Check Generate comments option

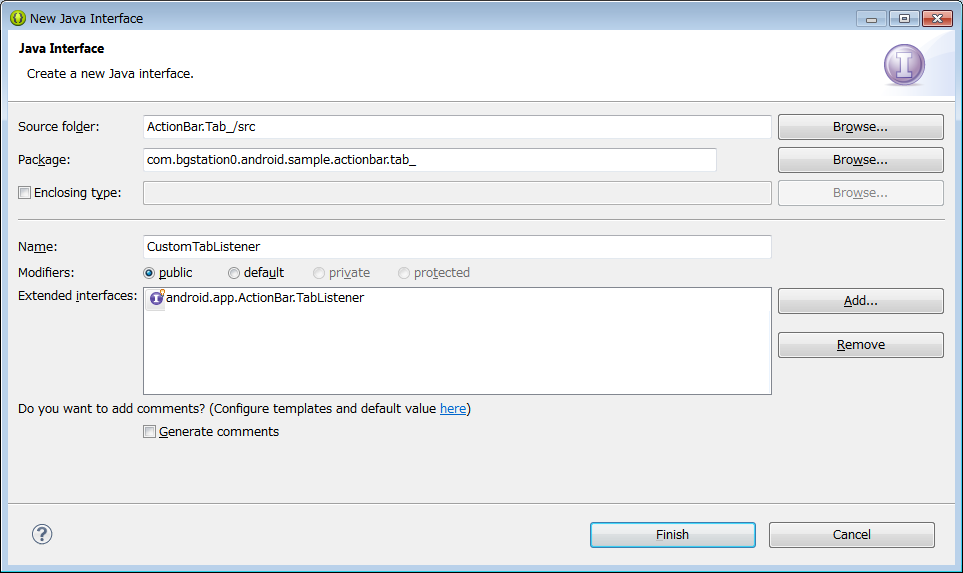click(x=149, y=432)
